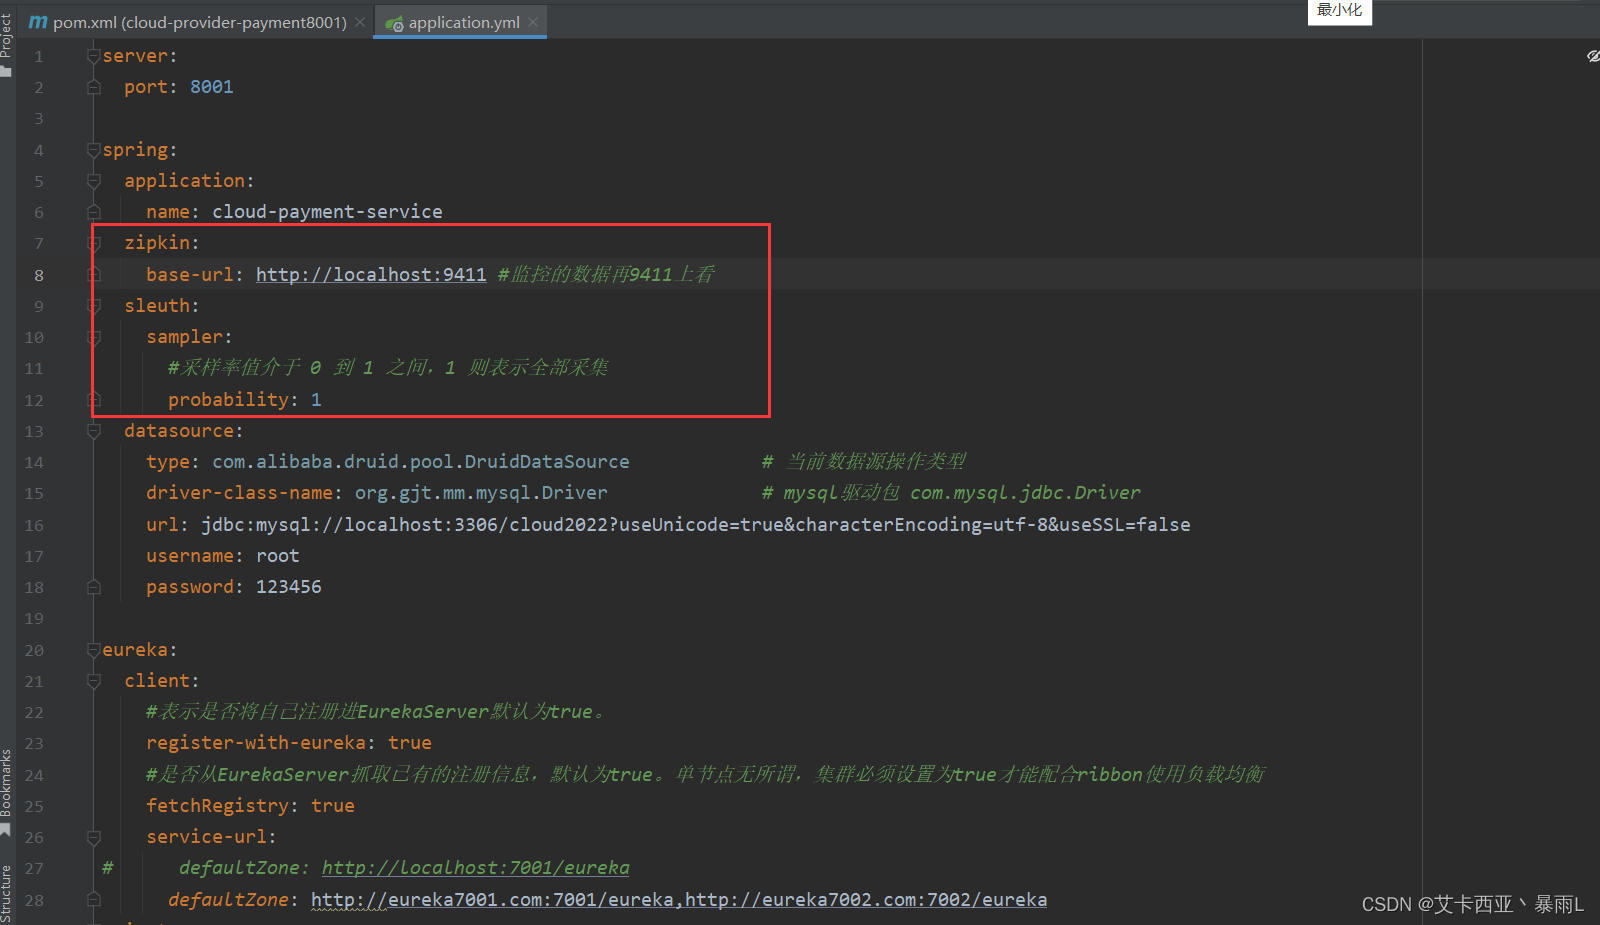Fold the client section at line 21
Screen dimensions: 1600x925
pyautogui.click(x=93, y=681)
